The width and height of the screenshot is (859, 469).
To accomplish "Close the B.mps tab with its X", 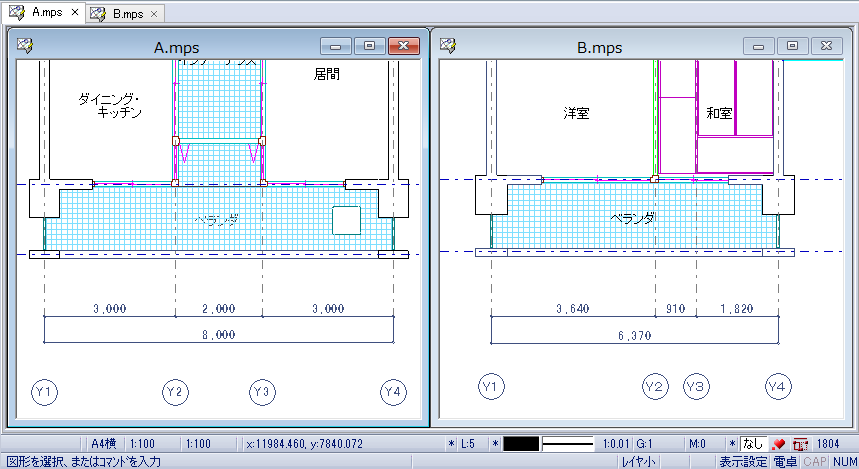I will [154, 14].
